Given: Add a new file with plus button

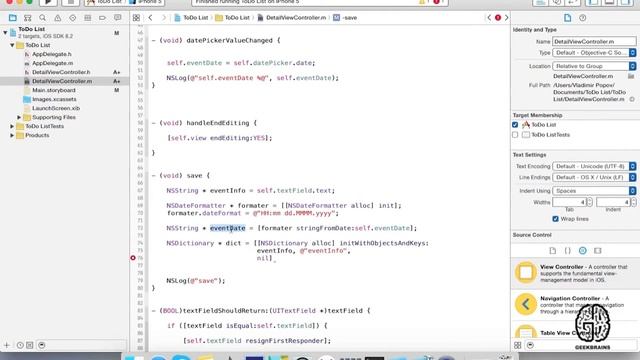Looking at the screenshot, I should point(7,345).
